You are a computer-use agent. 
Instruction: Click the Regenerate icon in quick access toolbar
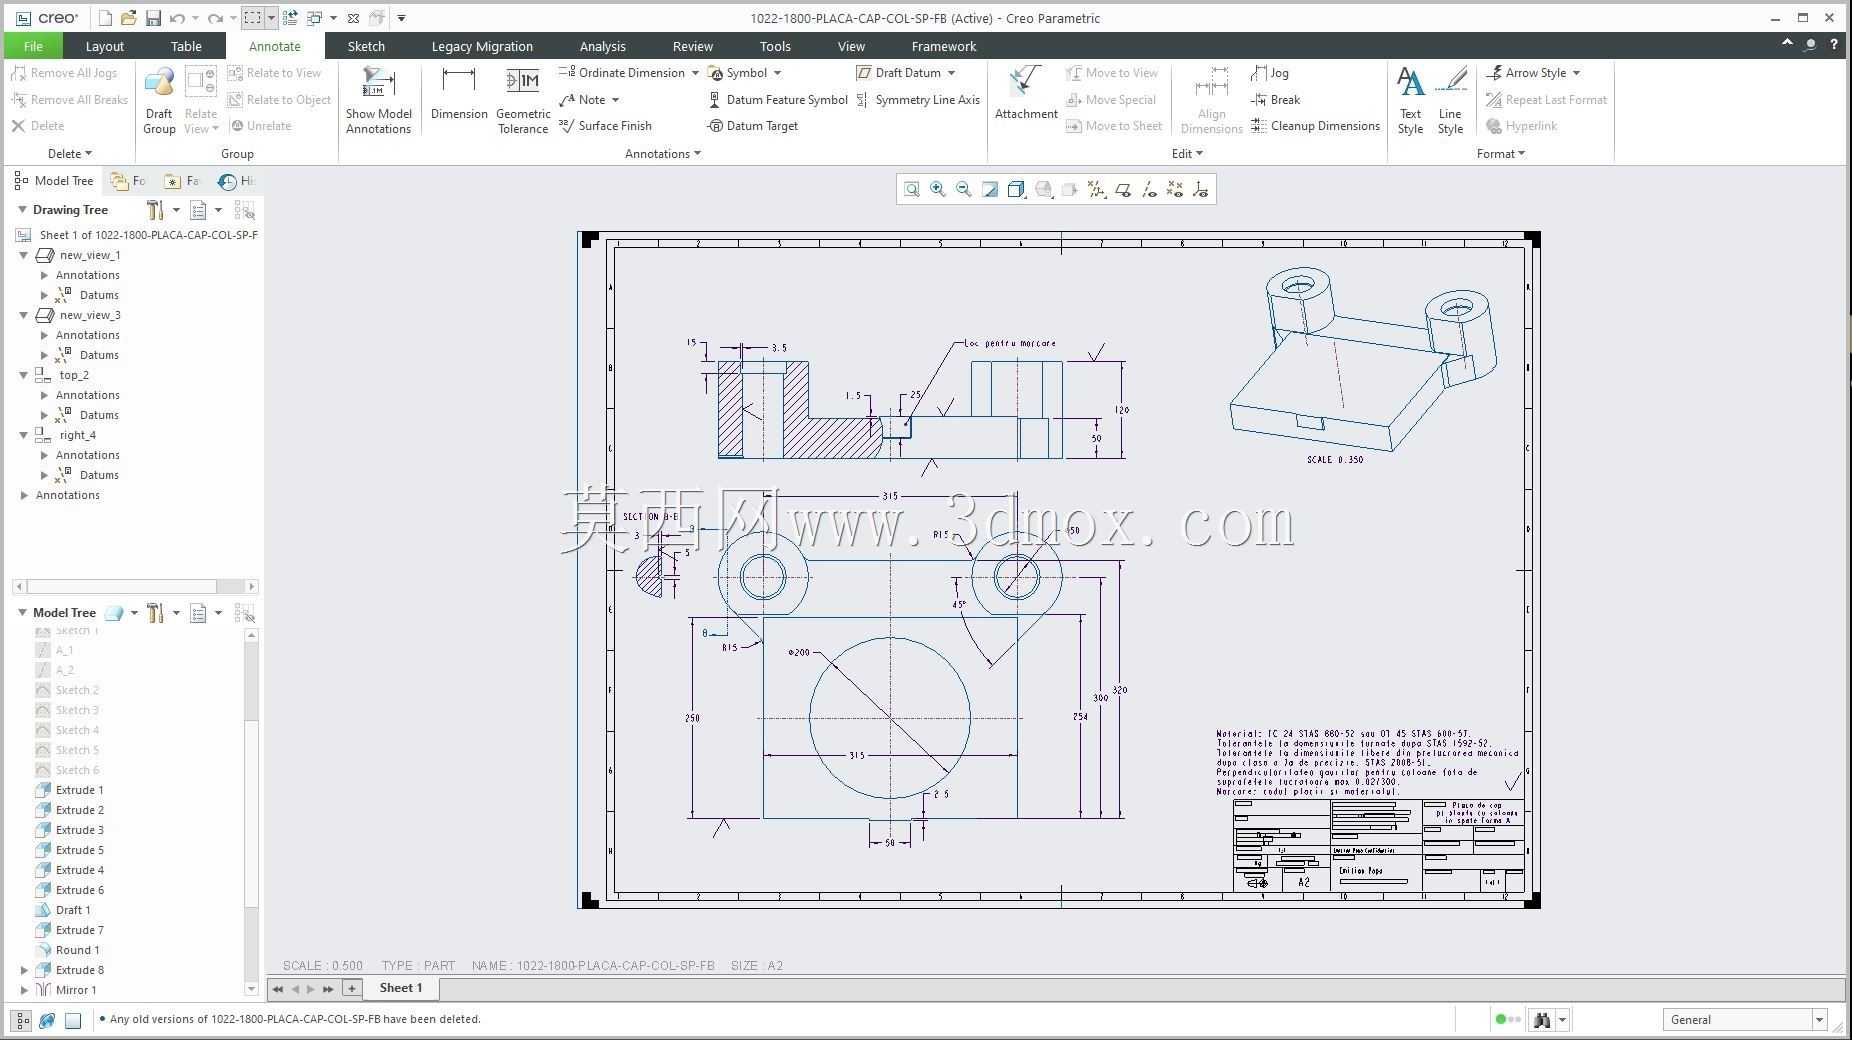290,18
